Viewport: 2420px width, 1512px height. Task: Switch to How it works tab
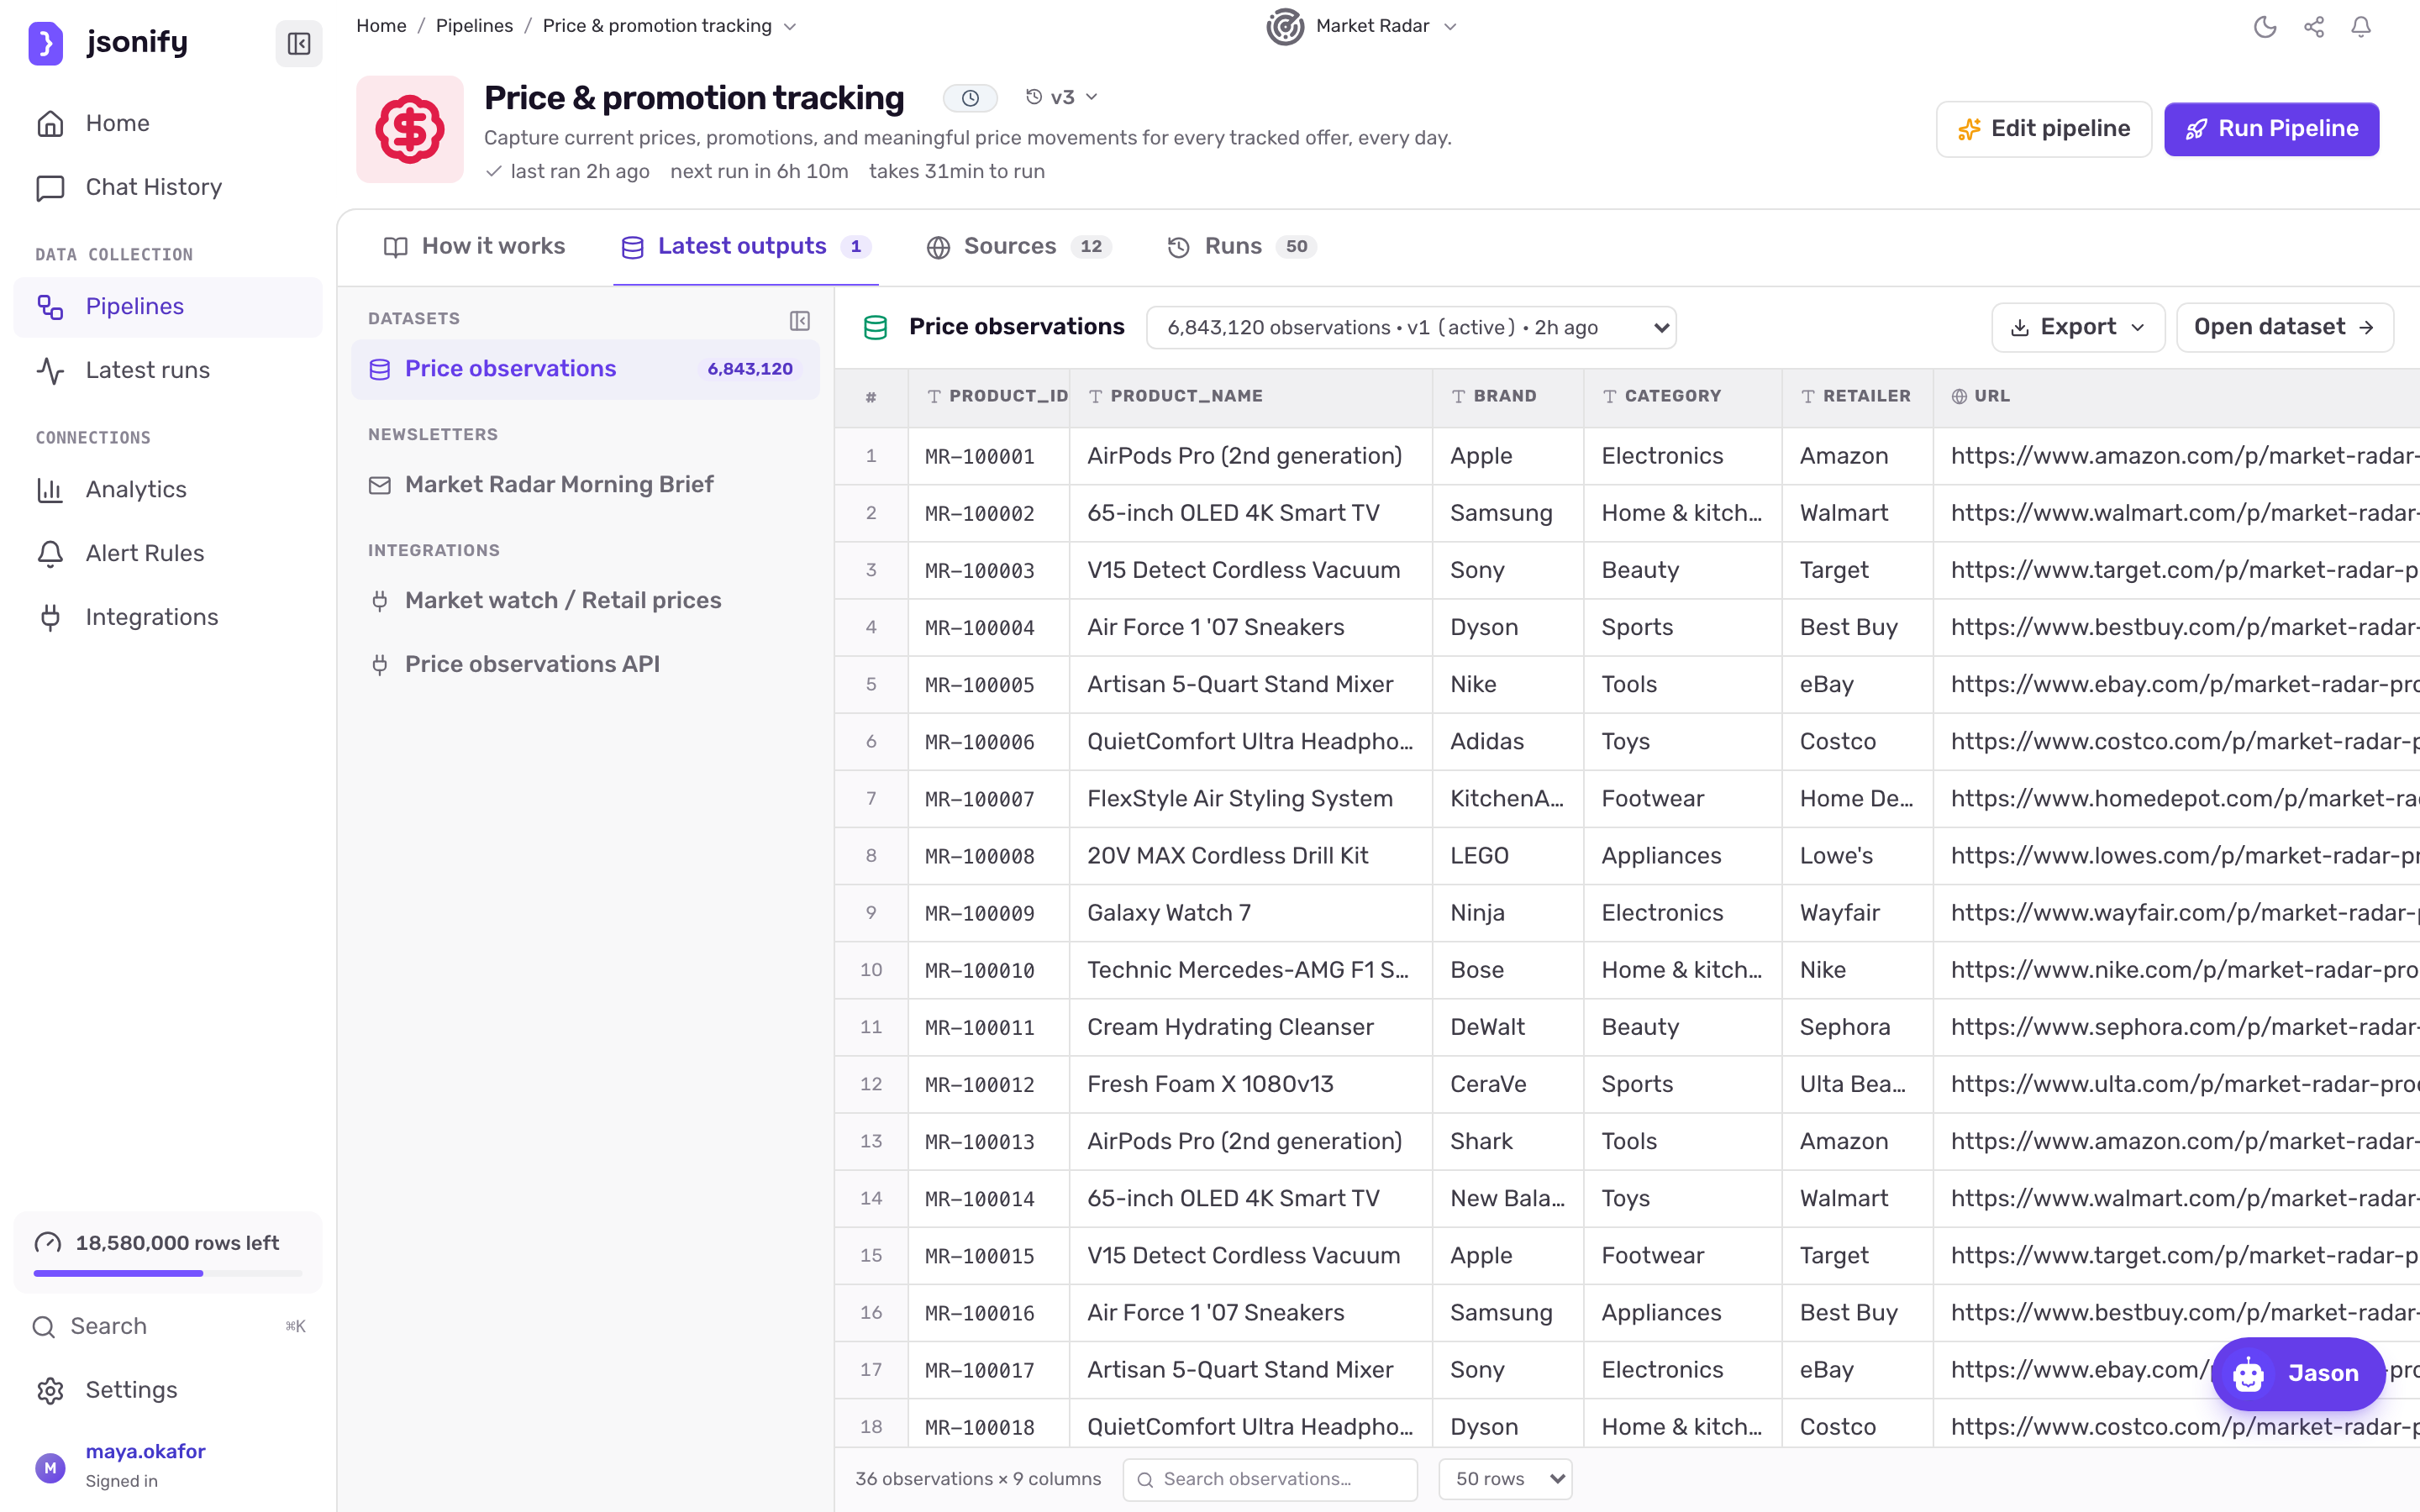pyautogui.click(x=474, y=246)
